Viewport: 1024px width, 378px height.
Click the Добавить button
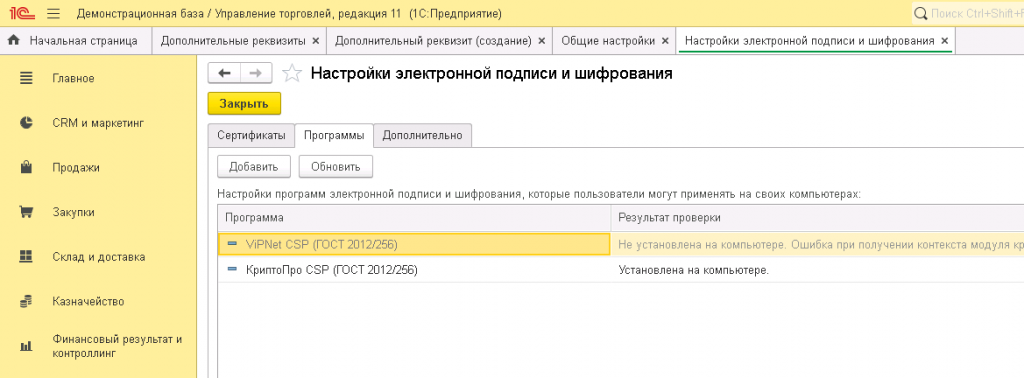(253, 166)
